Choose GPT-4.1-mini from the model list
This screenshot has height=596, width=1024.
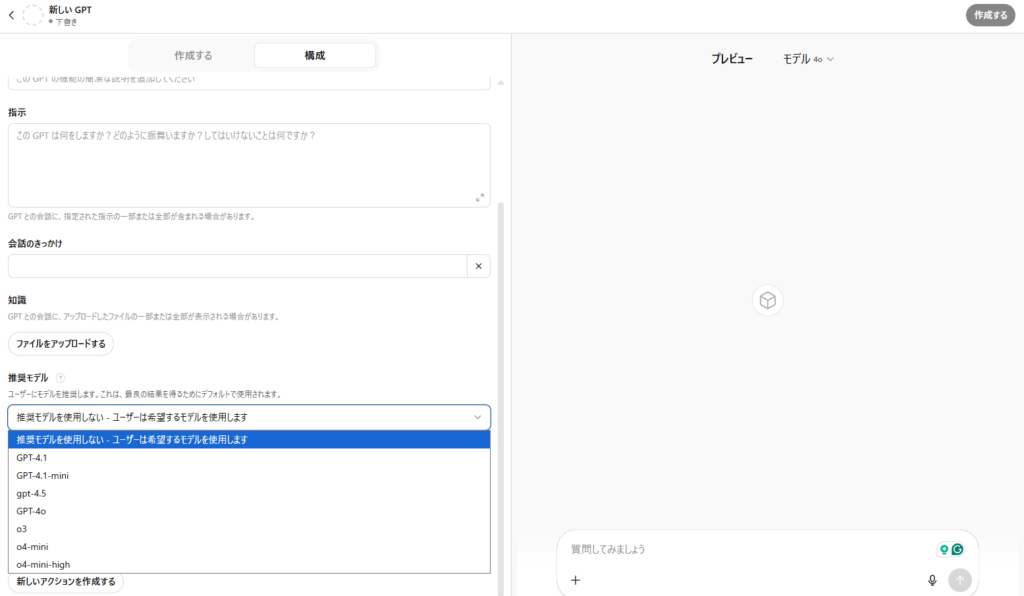coord(249,475)
